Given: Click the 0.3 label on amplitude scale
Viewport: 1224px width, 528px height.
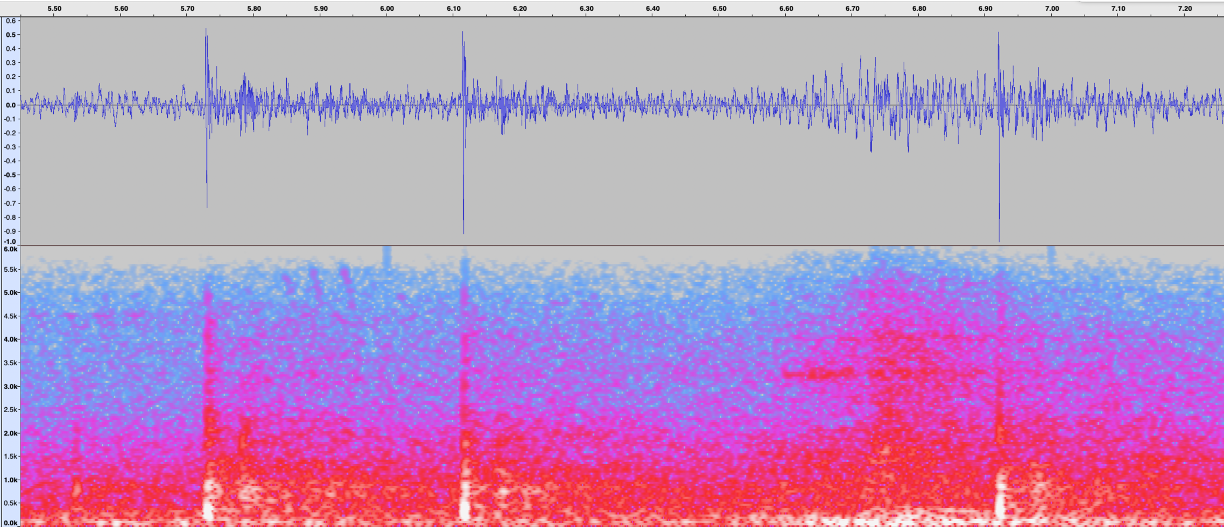Looking at the screenshot, I should click(x=10, y=62).
